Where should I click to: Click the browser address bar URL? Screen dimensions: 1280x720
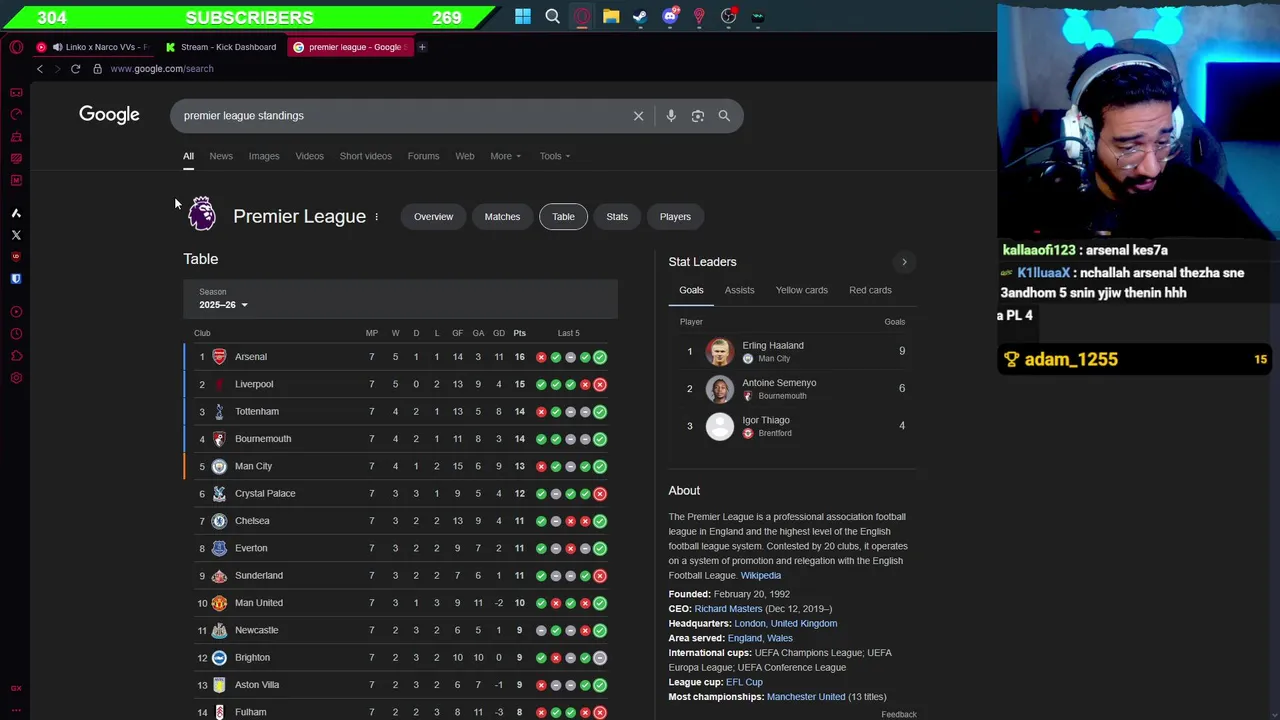[x=162, y=69]
